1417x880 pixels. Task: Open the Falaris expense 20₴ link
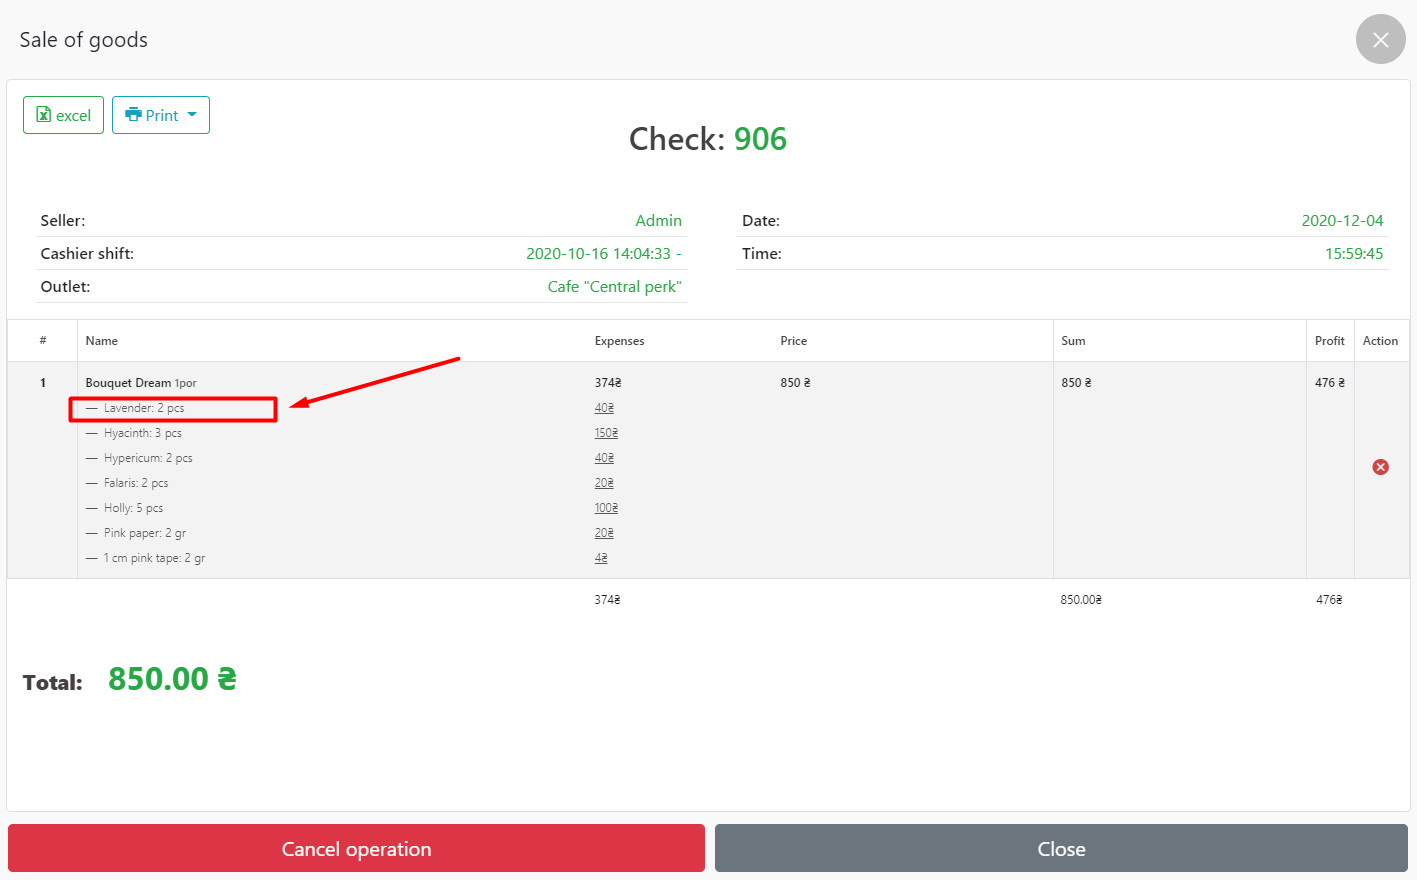[x=604, y=483]
